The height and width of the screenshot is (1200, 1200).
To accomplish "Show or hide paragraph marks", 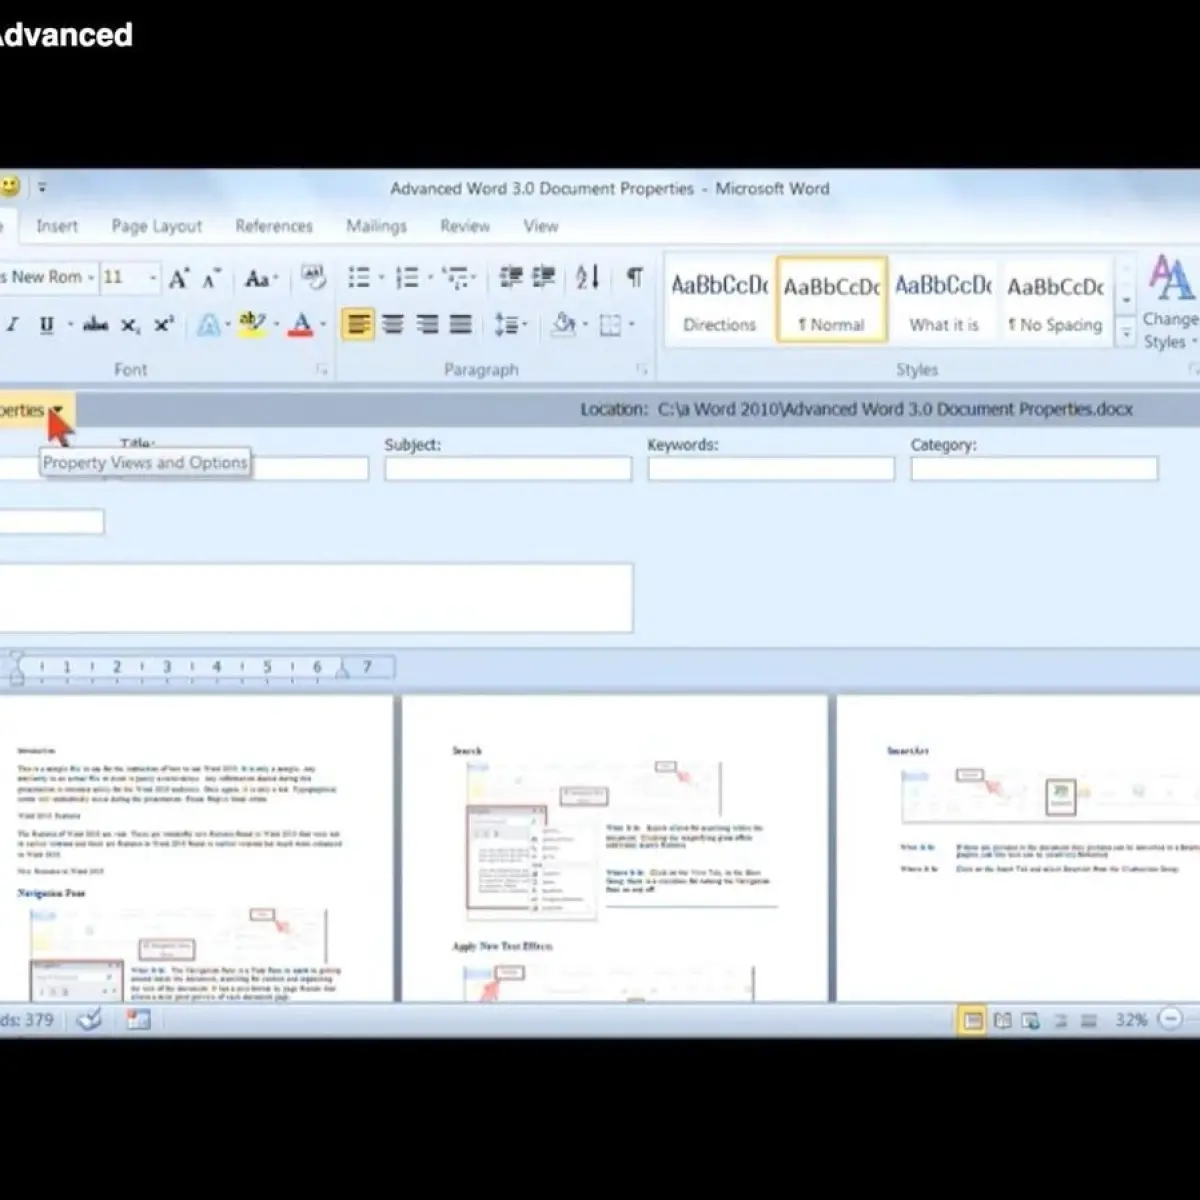I will (635, 277).
